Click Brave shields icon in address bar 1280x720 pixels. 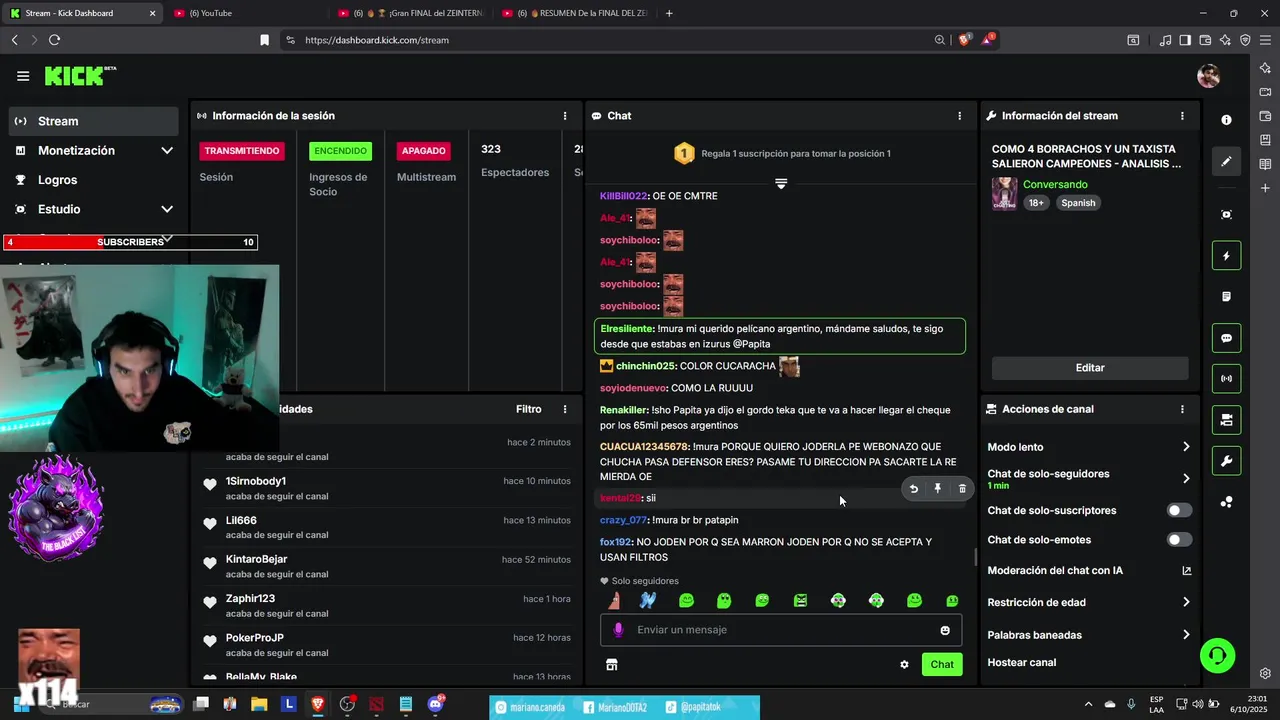pyautogui.click(x=964, y=40)
